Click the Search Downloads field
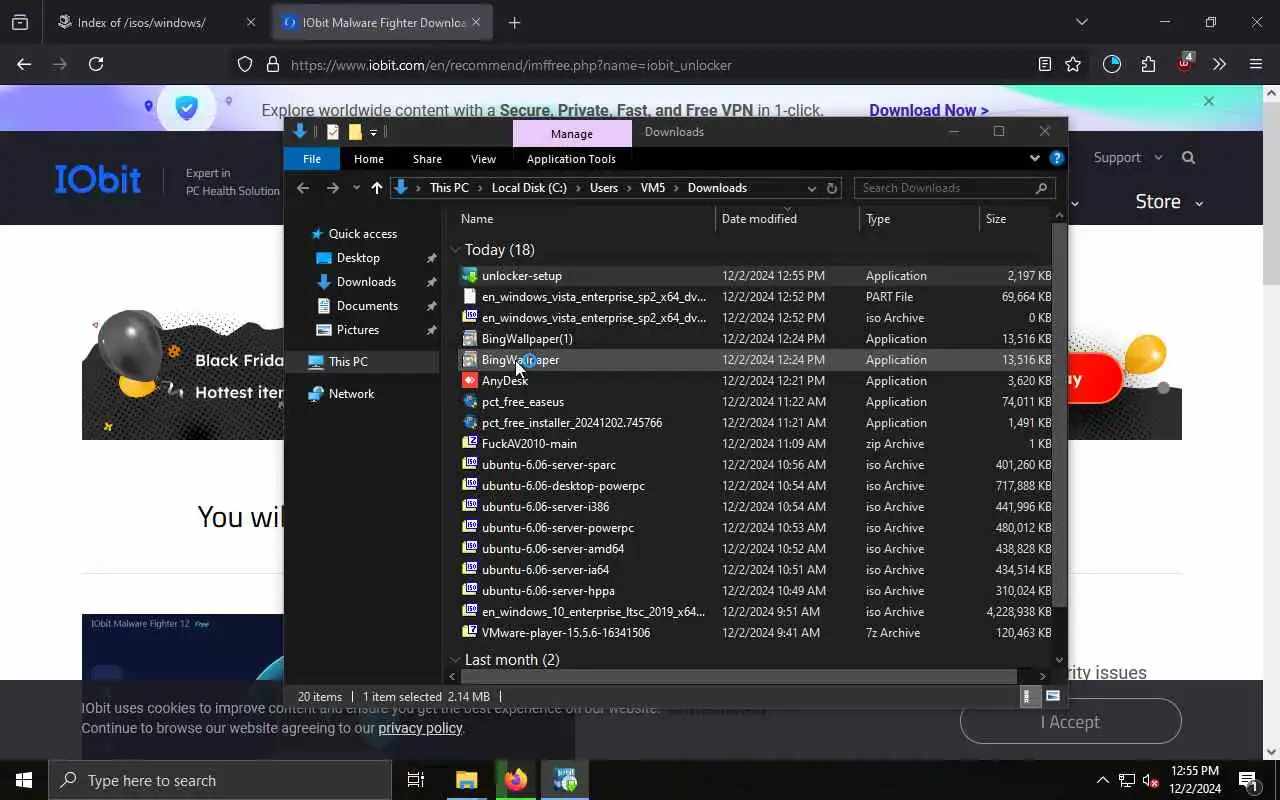Image resolution: width=1280 pixels, height=800 pixels. tap(954, 188)
